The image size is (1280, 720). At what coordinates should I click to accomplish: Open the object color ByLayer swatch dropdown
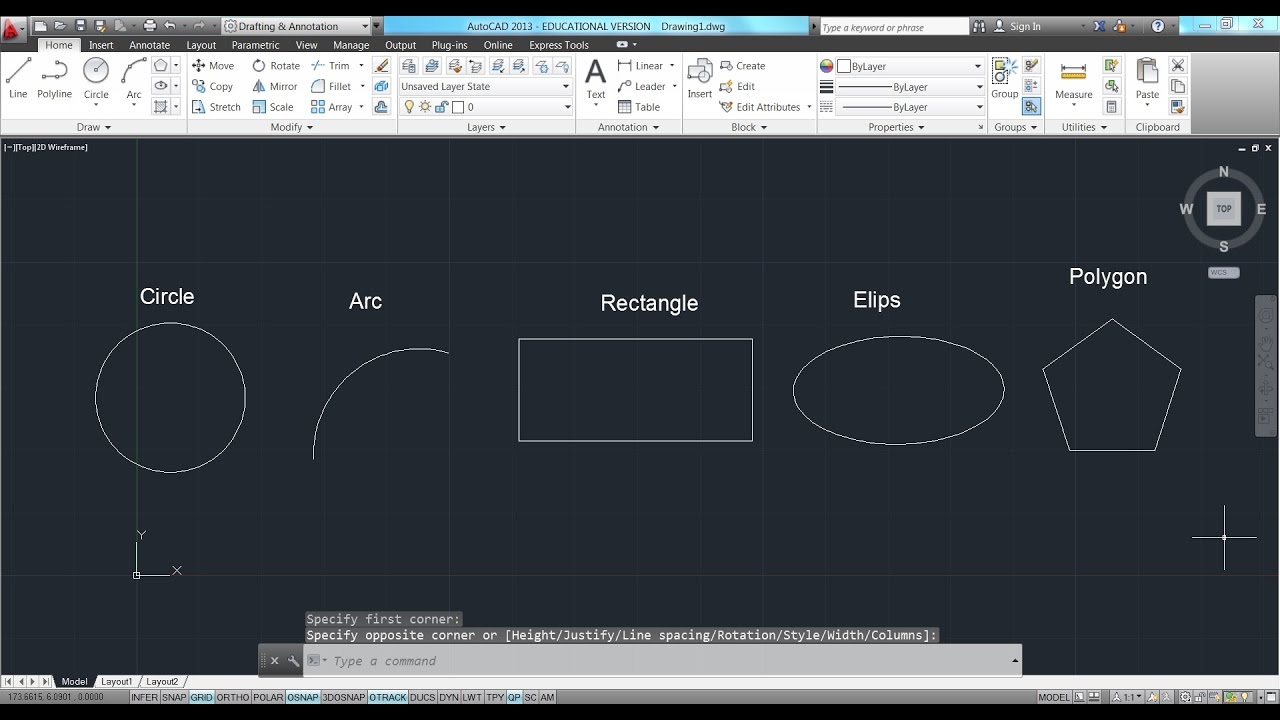pos(911,66)
